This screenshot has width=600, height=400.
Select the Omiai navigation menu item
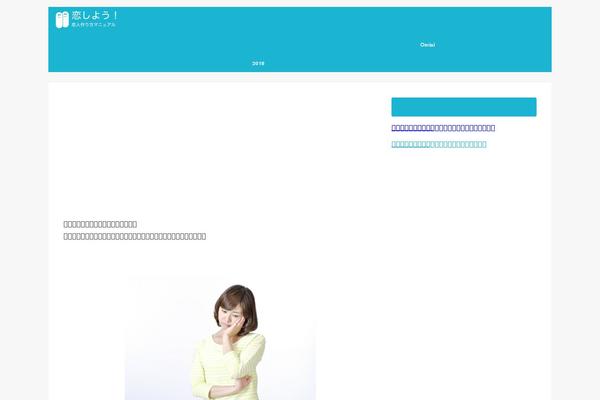tap(427, 45)
